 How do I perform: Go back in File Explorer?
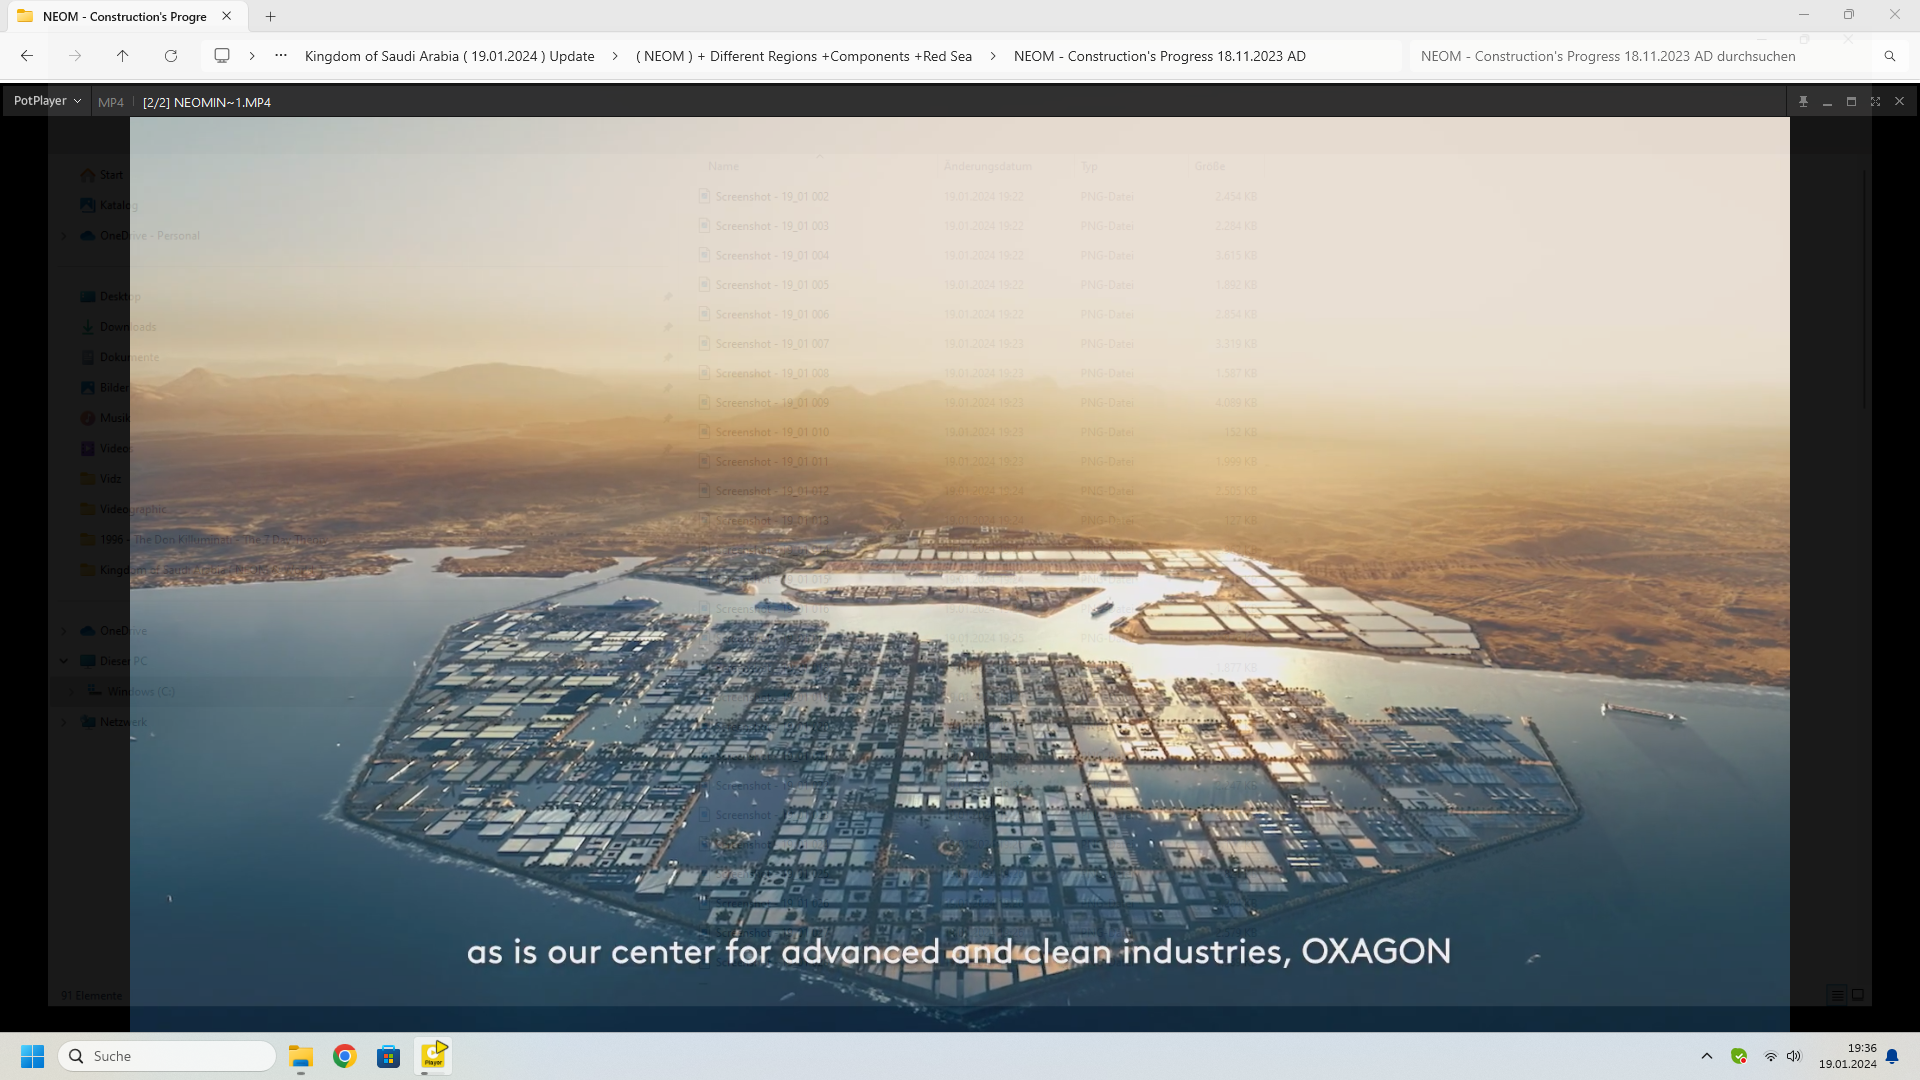coord(27,56)
